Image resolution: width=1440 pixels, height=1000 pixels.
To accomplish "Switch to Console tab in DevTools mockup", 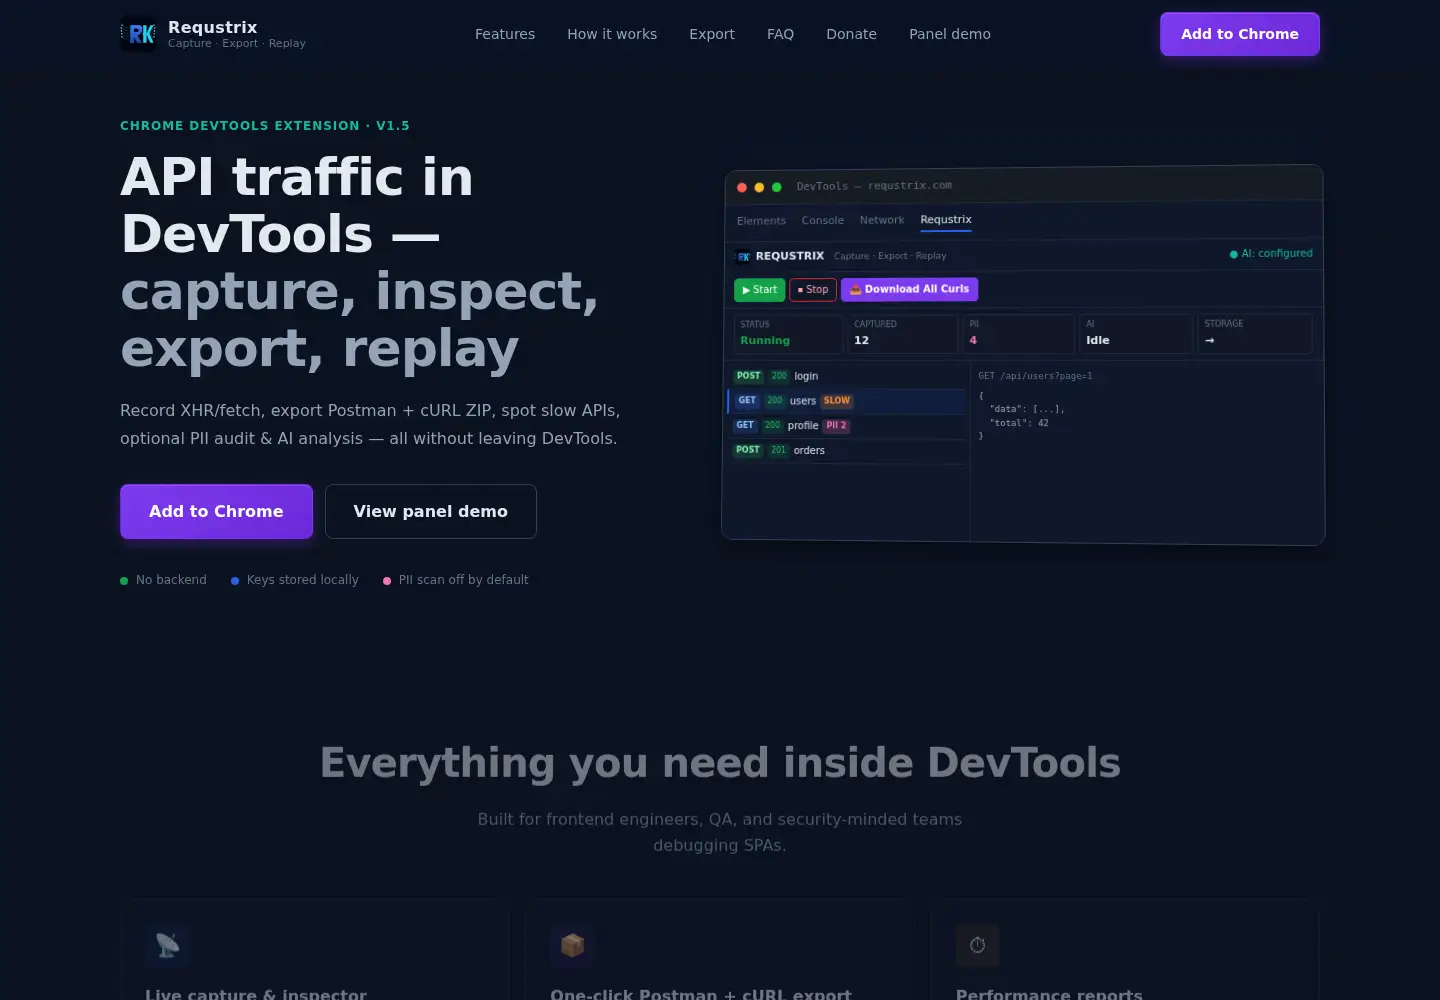I will (822, 220).
